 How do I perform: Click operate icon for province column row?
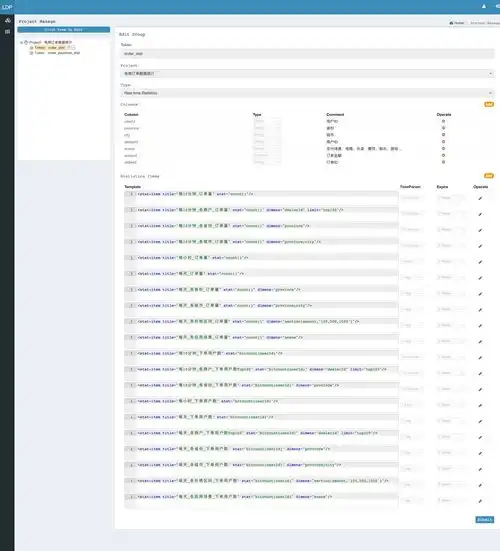pyautogui.click(x=443, y=128)
